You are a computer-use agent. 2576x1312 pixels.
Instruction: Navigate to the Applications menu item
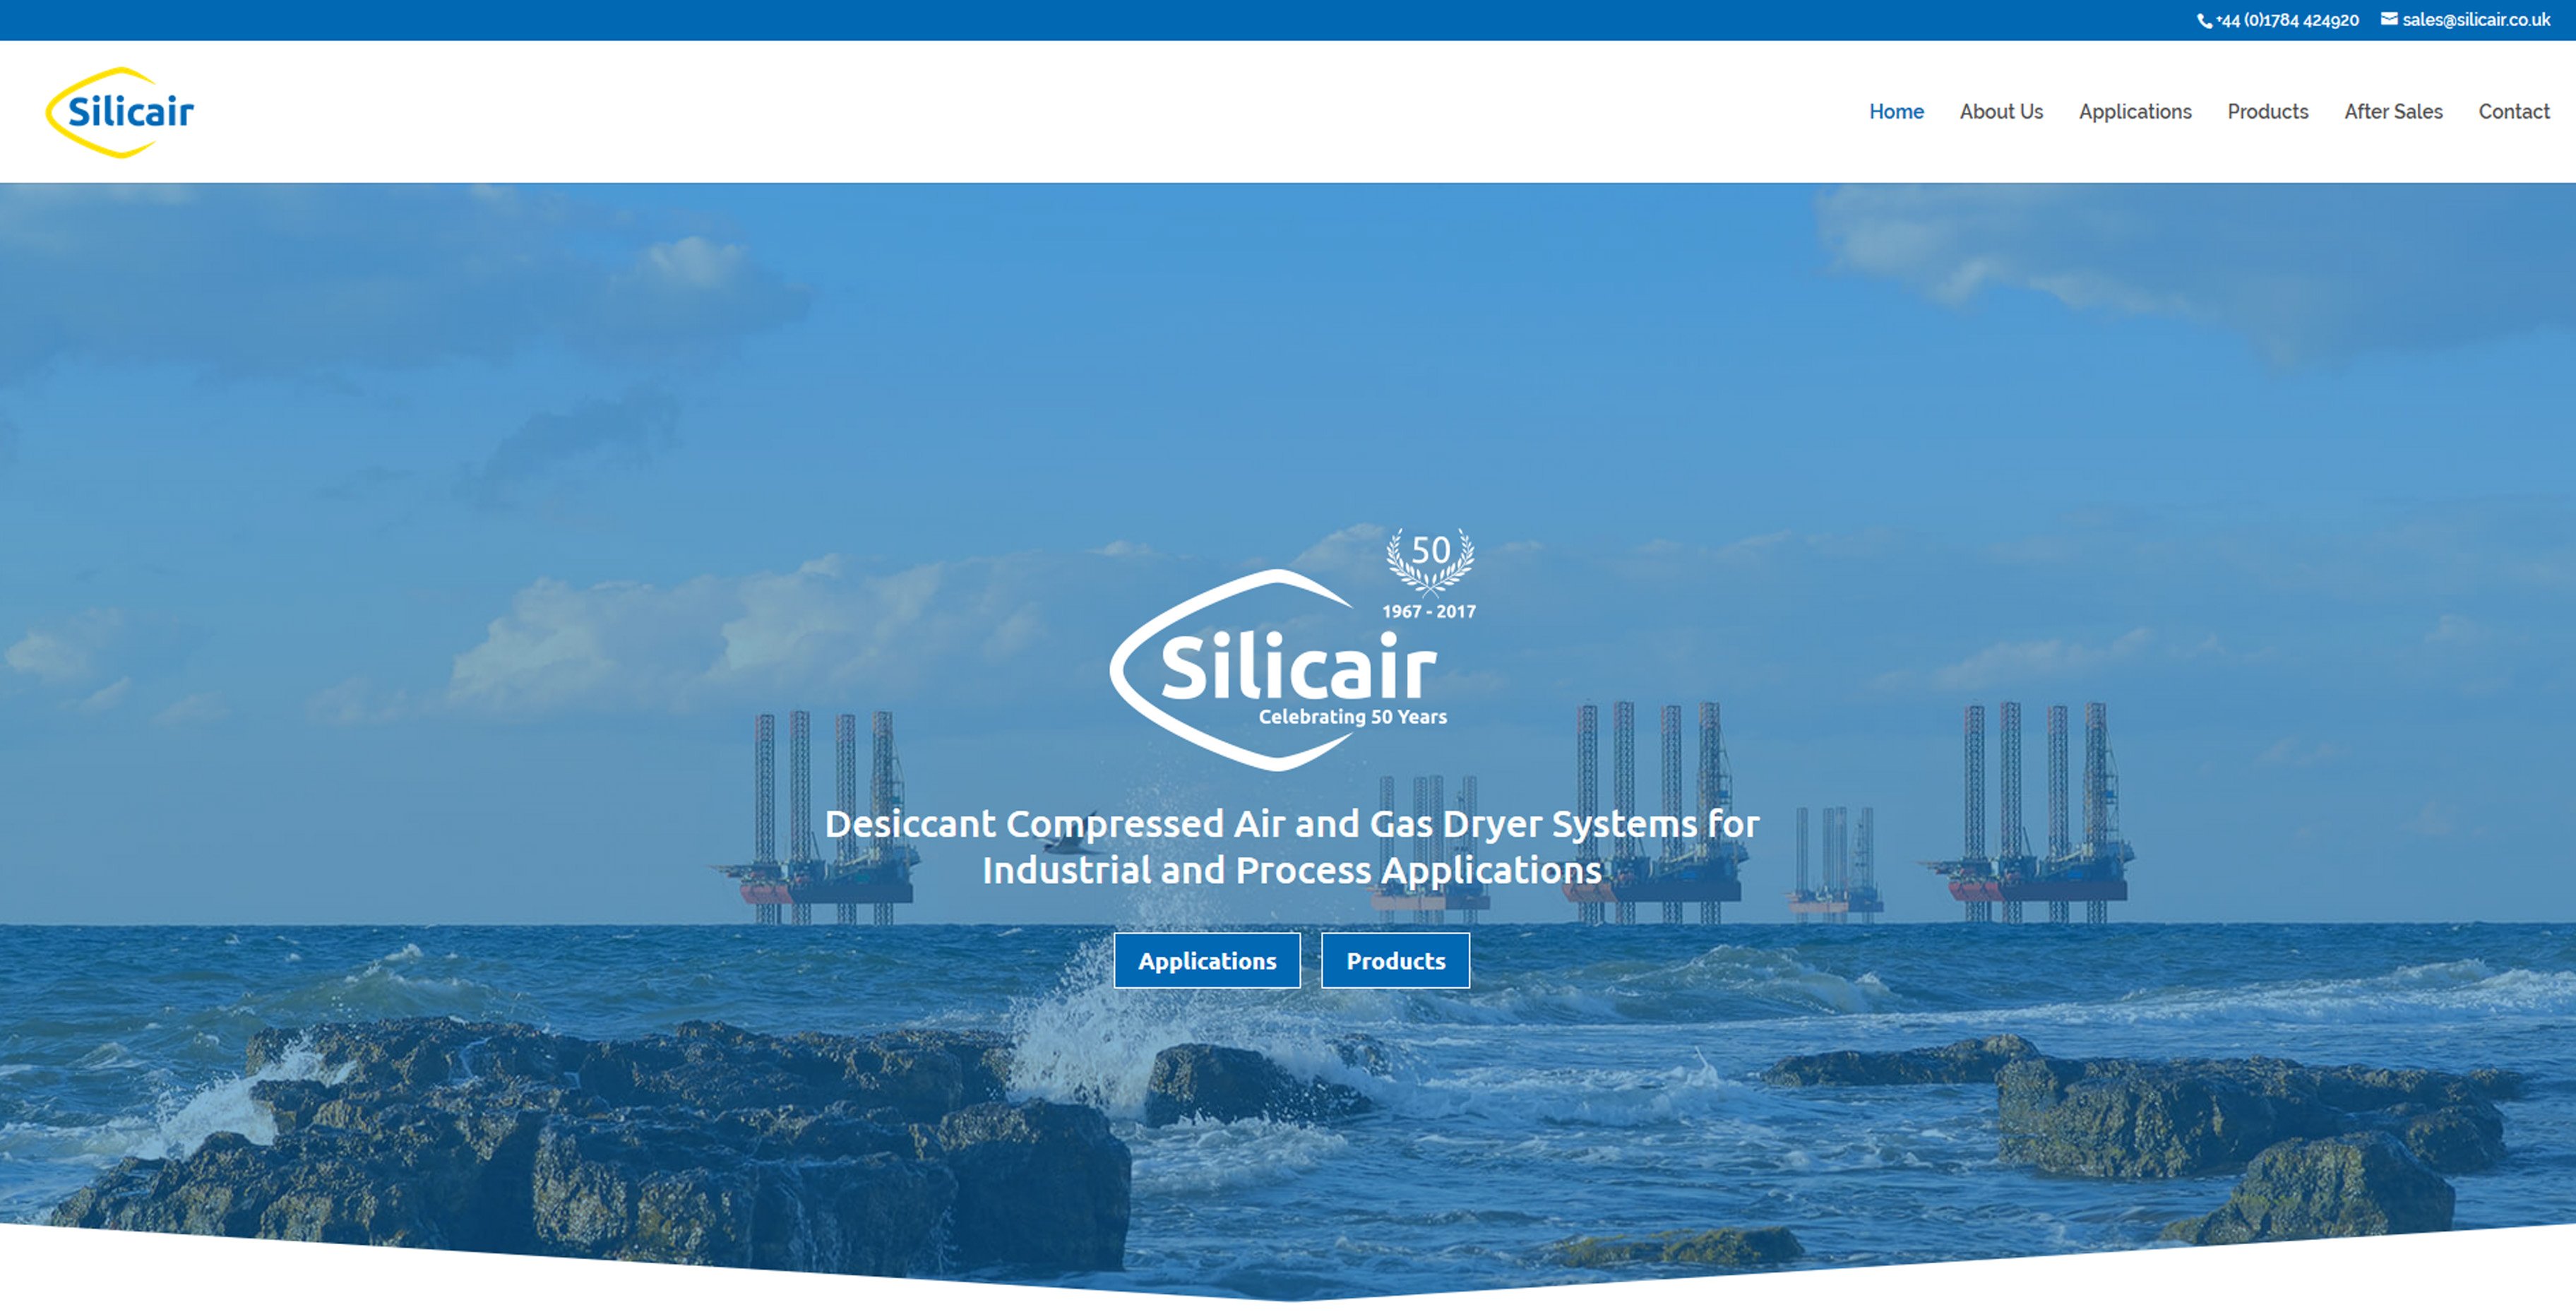click(2135, 112)
